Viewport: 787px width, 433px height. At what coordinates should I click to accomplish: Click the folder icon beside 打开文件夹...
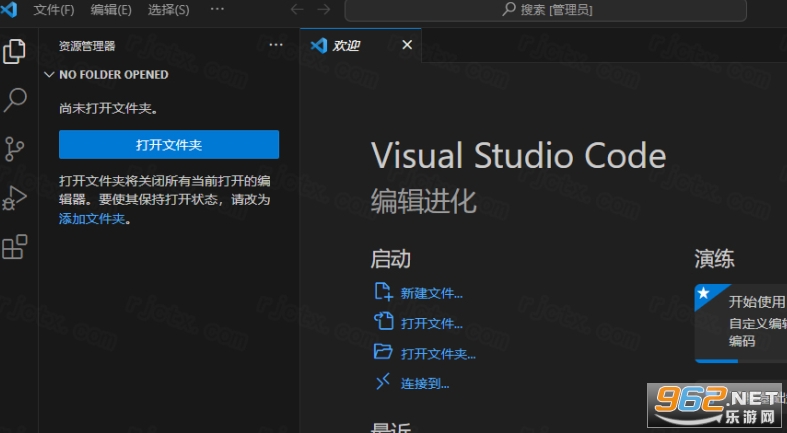click(x=383, y=352)
